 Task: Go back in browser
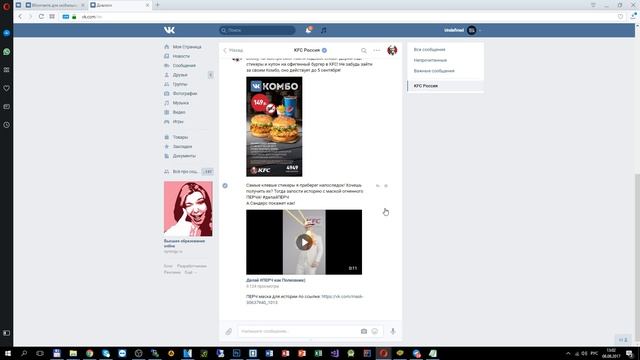click(20, 17)
